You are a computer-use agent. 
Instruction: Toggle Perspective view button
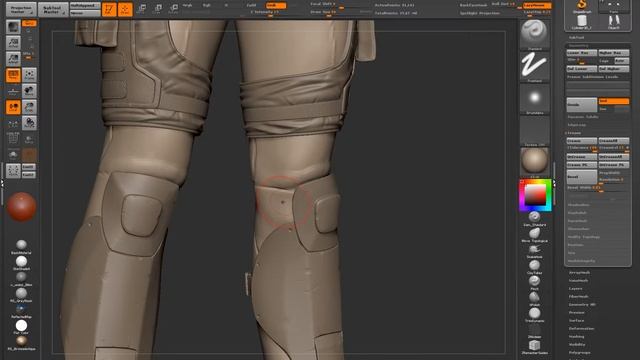pyautogui.click(x=13, y=75)
